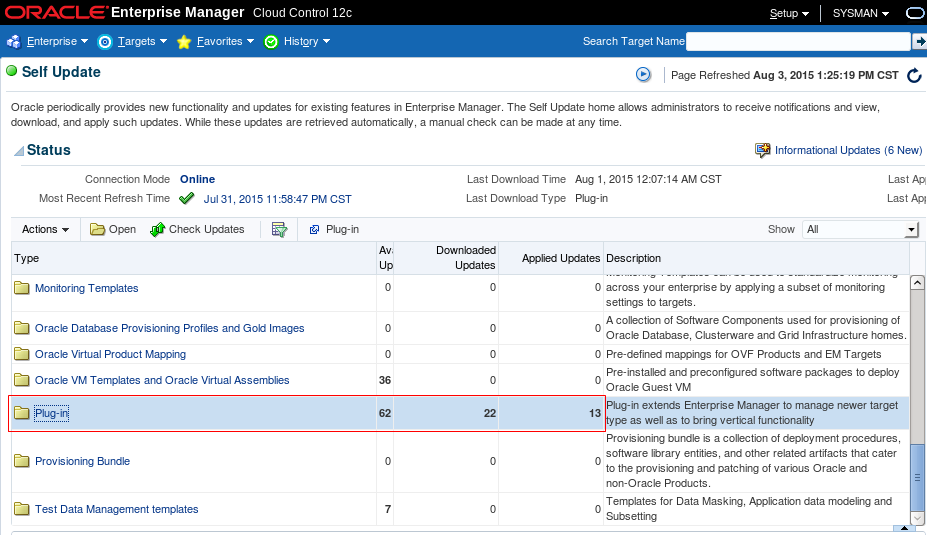Viewport: 927px width, 535px height.
Task: Click the blue play auto-refresh icon
Action: [x=643, y=74]
